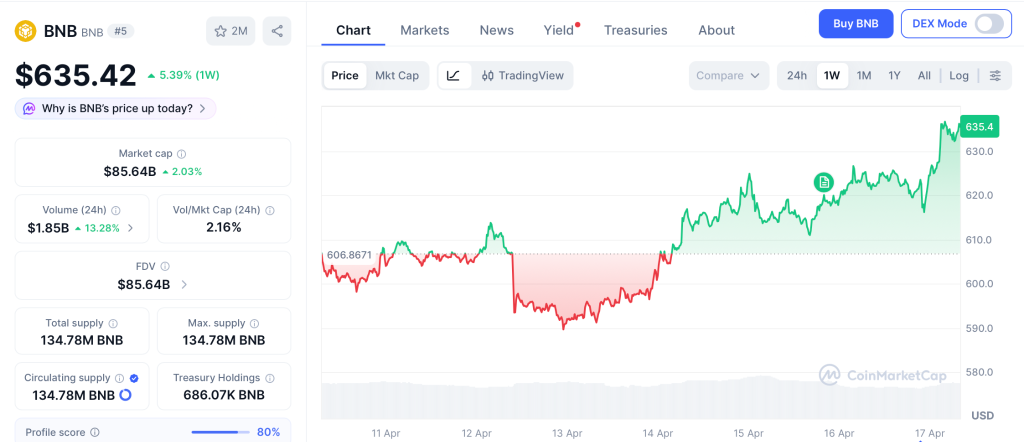The height and width of the screenshot is (442, 1024).
Task: Open the TradingView chart view
Action: (522, 75)
